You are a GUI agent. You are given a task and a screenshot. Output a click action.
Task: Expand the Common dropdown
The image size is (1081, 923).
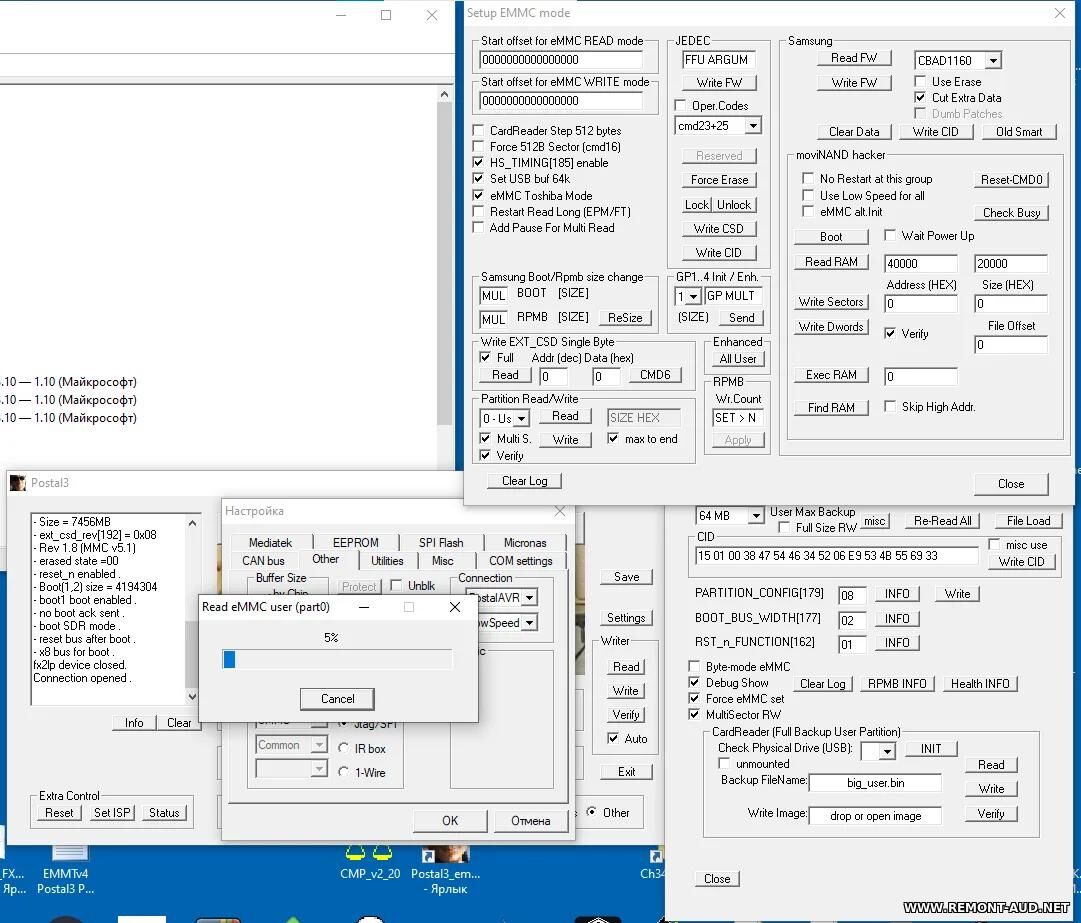(x=319, y=745)
